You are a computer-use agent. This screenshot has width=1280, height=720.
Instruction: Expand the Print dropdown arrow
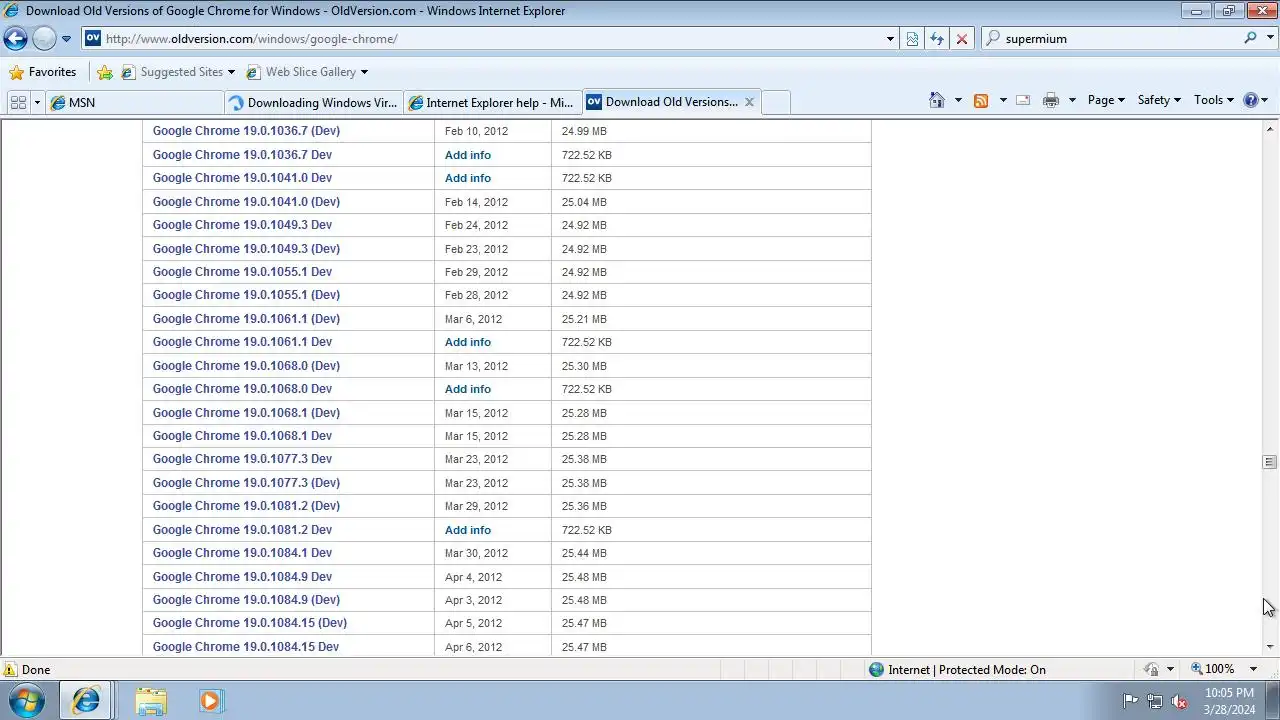point(1072,100)
